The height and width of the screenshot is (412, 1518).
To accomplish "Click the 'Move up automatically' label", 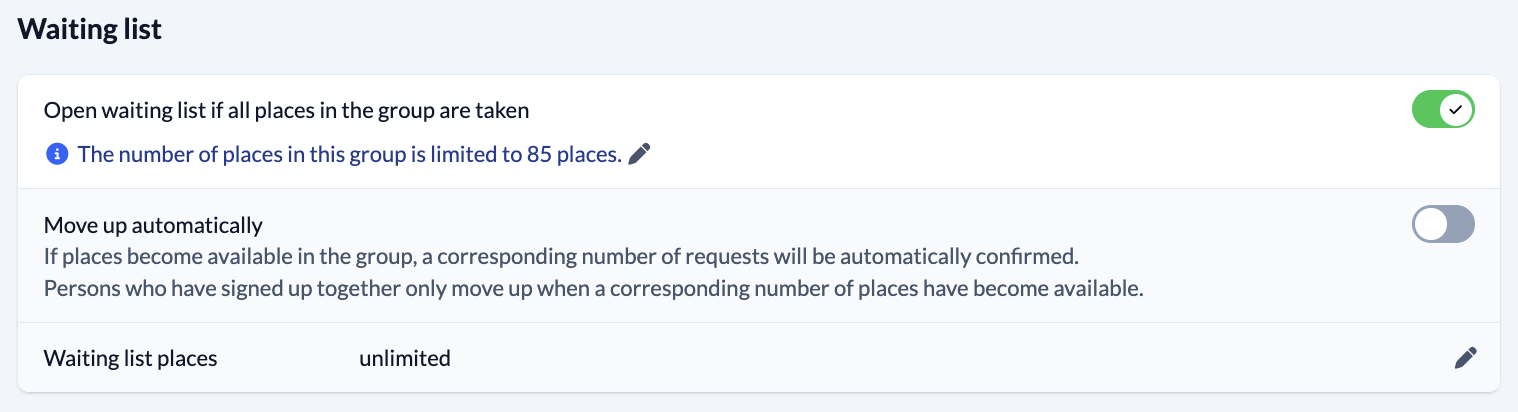I will pos(153,224).
